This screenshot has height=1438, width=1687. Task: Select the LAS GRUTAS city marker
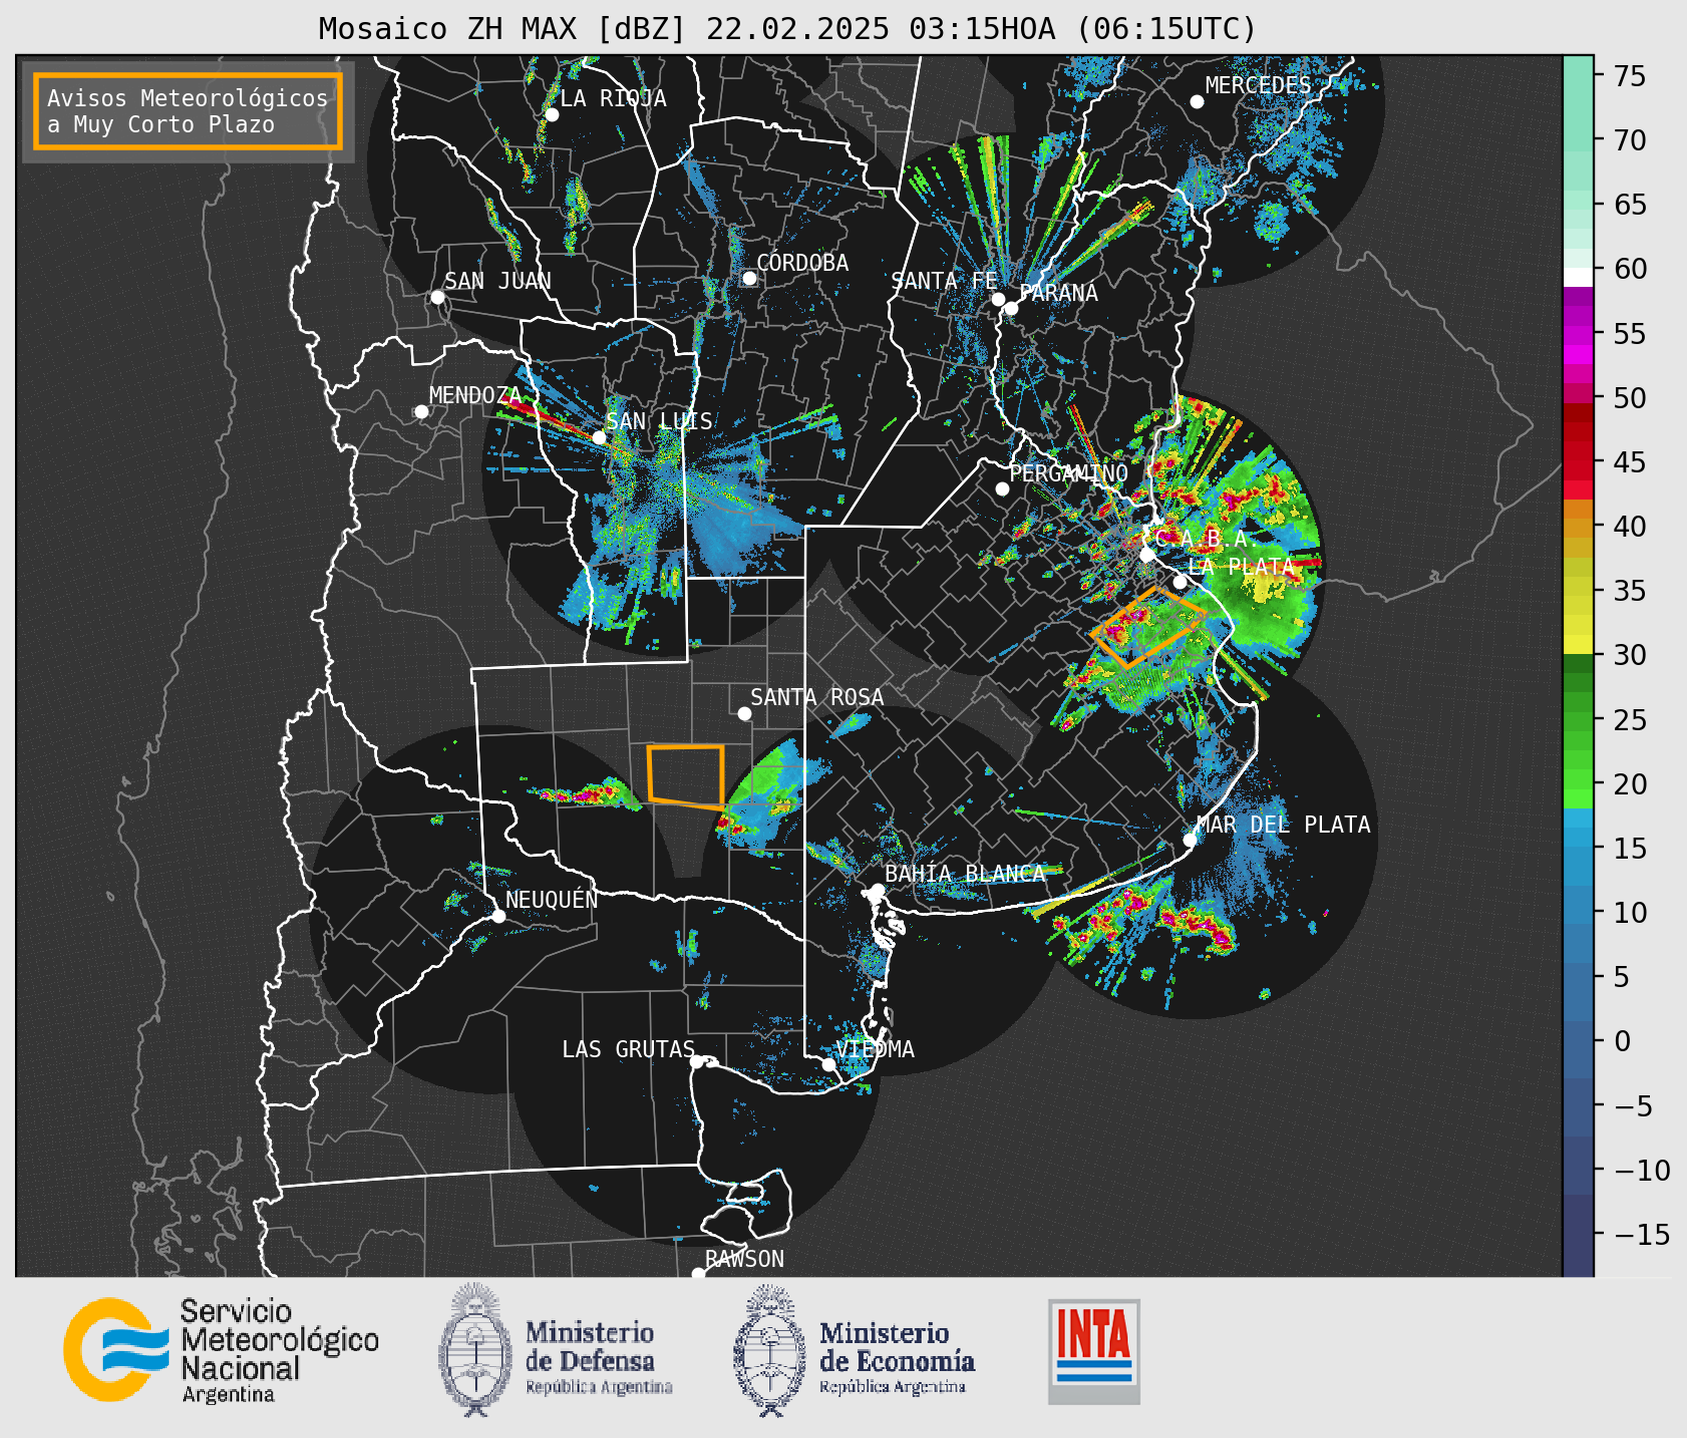click(x=697, y=1061)
